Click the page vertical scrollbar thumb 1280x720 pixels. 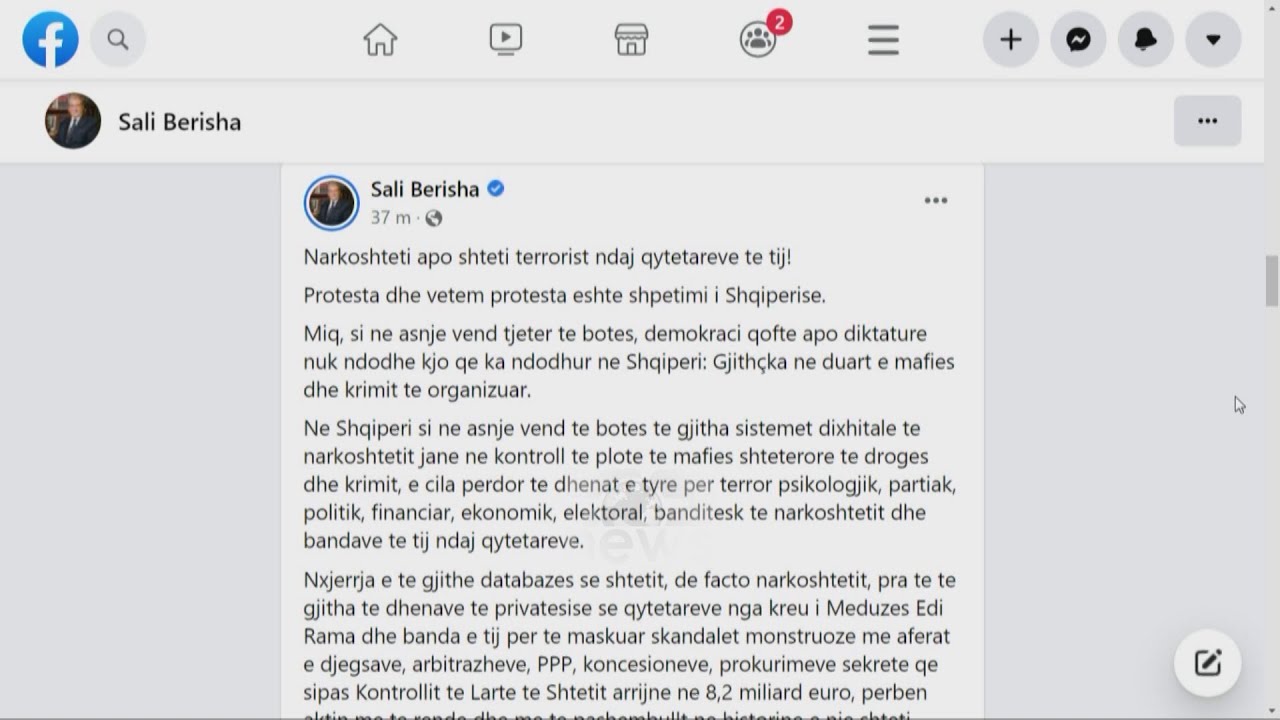pyautogui.click(x=1271, y=280)
